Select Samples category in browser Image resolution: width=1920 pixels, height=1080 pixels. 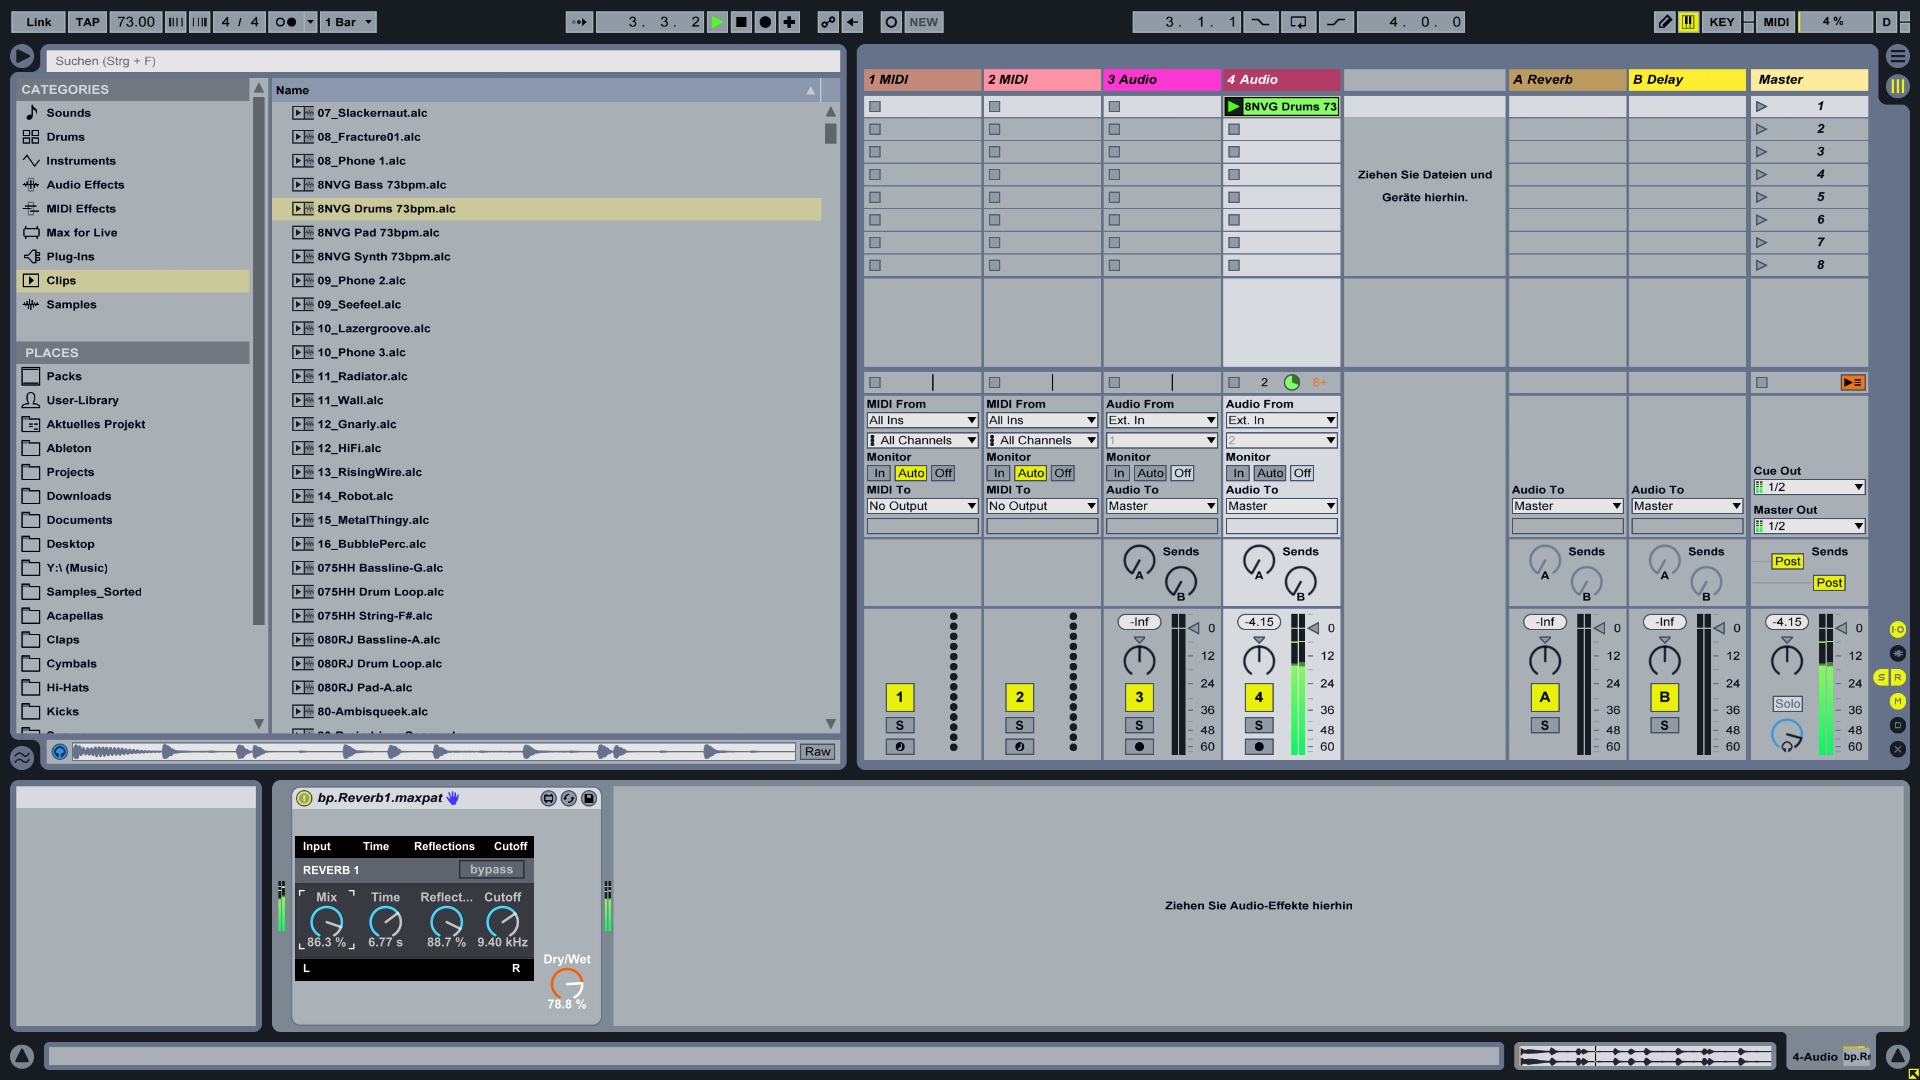[x=71, y=305]
